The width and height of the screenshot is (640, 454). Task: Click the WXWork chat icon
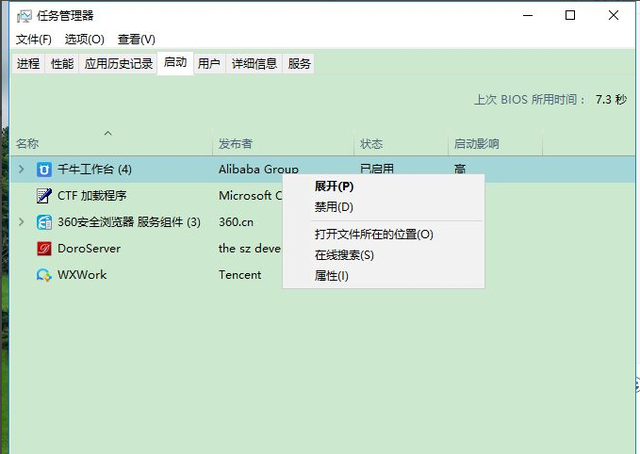point(44,275)
